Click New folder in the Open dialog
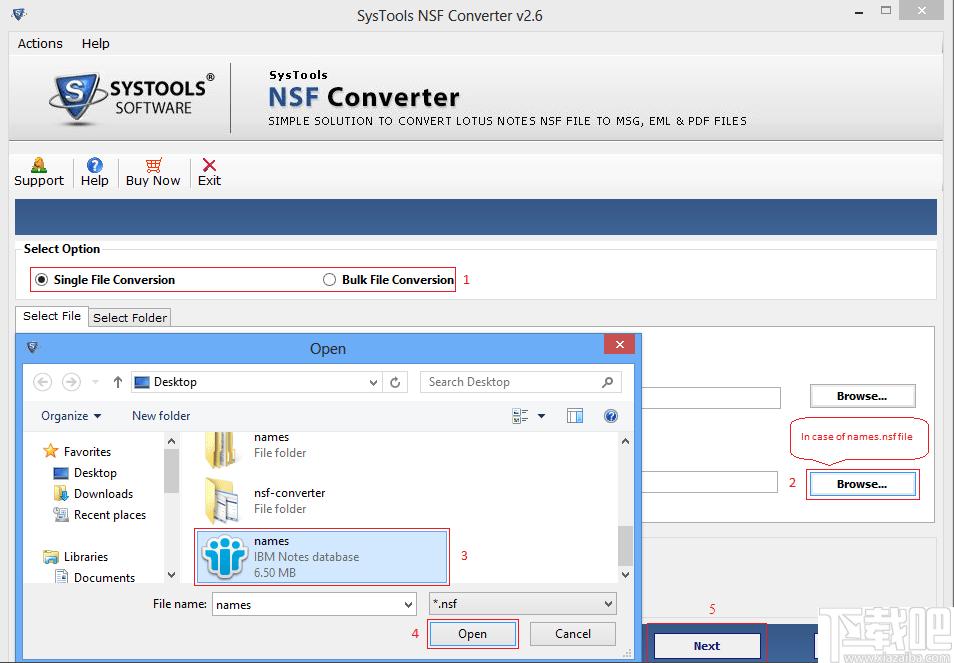 coord(161,416)
